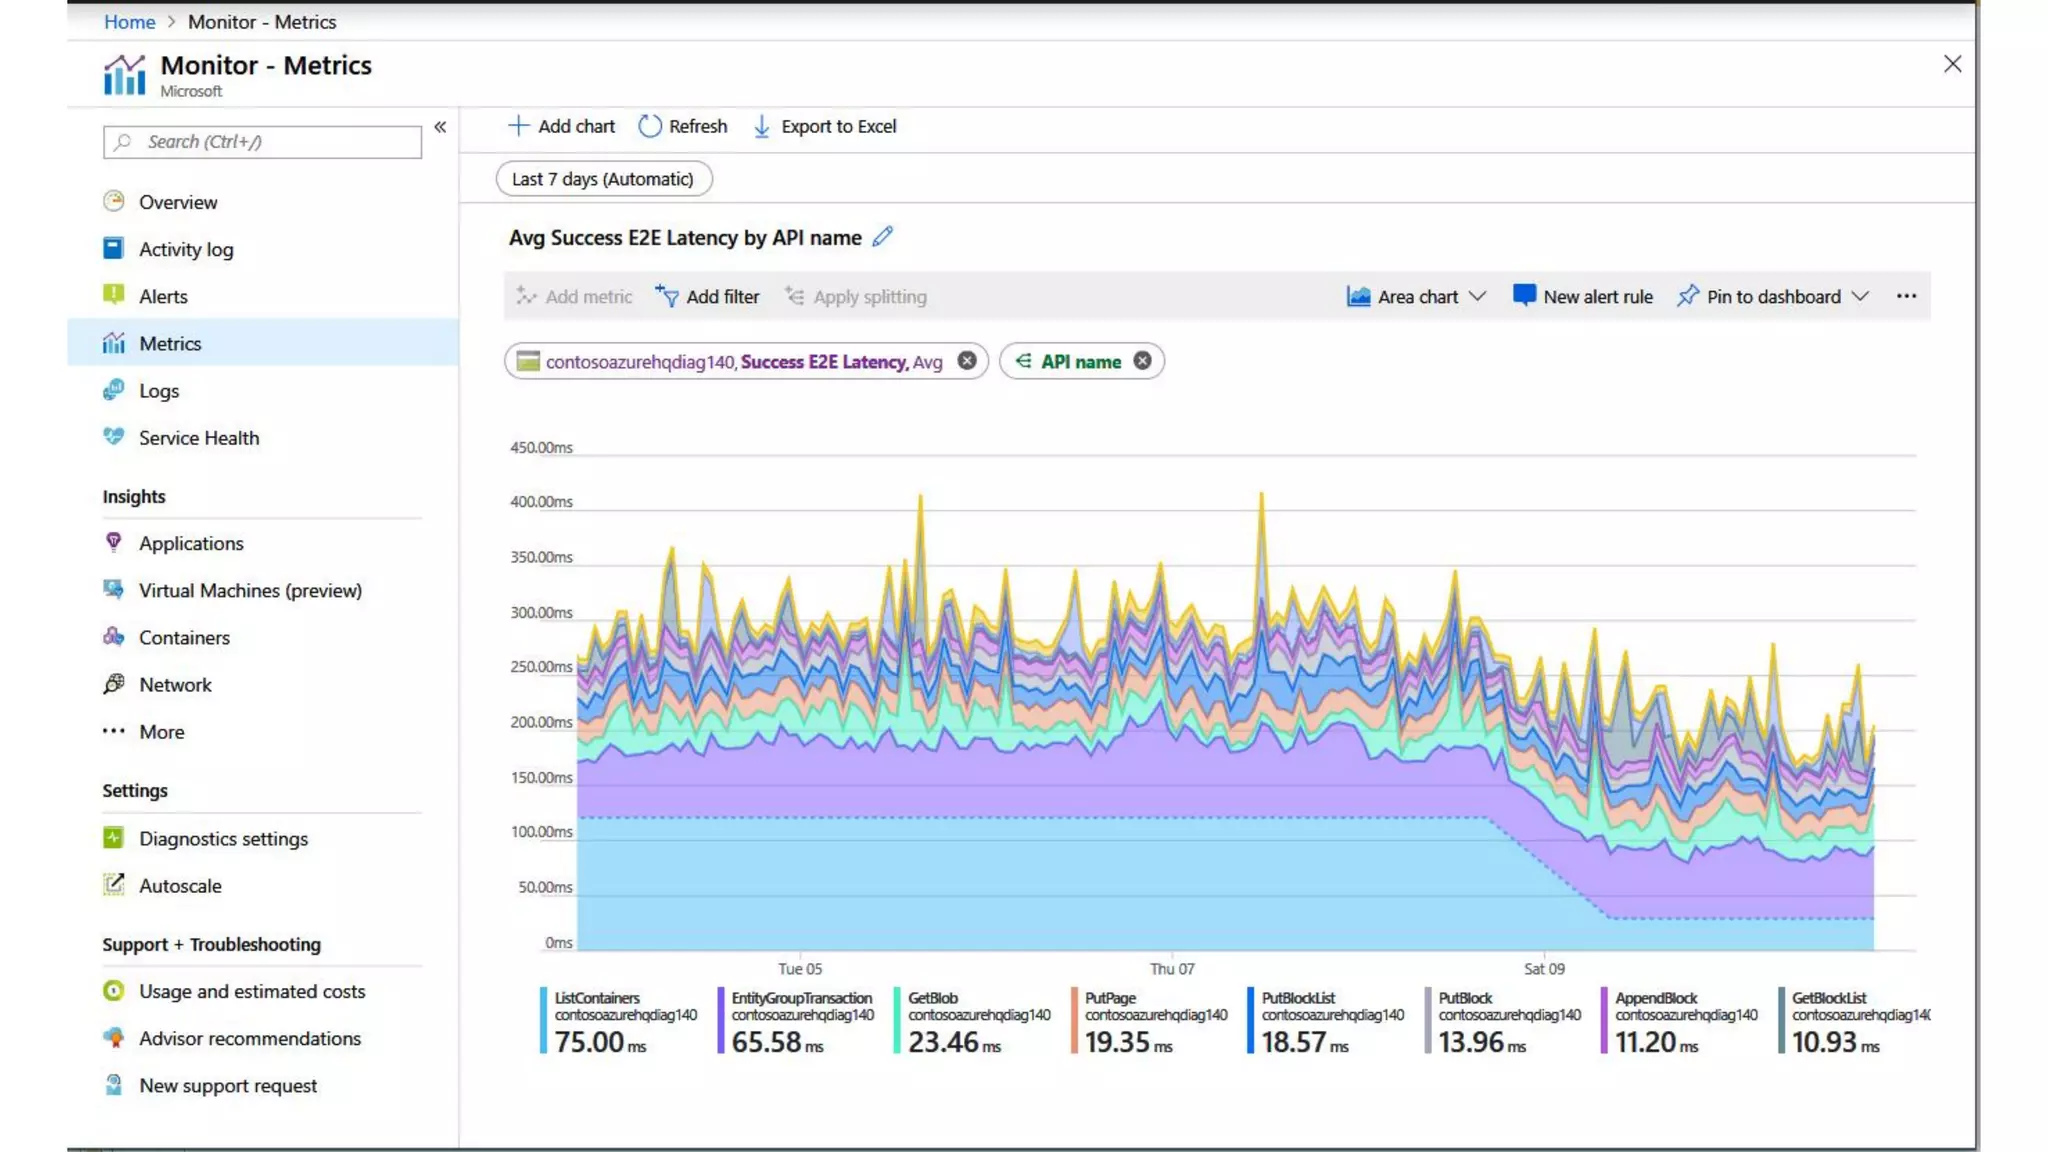The width and height of the screenshot is (2048, 1152).
Task: Open the Activity log menu item
Action: coord(186,249)
